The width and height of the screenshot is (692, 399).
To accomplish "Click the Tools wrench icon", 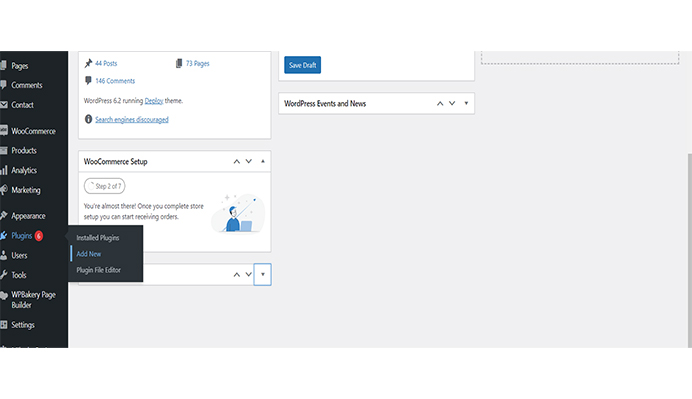I will click(x=4, y=275).
